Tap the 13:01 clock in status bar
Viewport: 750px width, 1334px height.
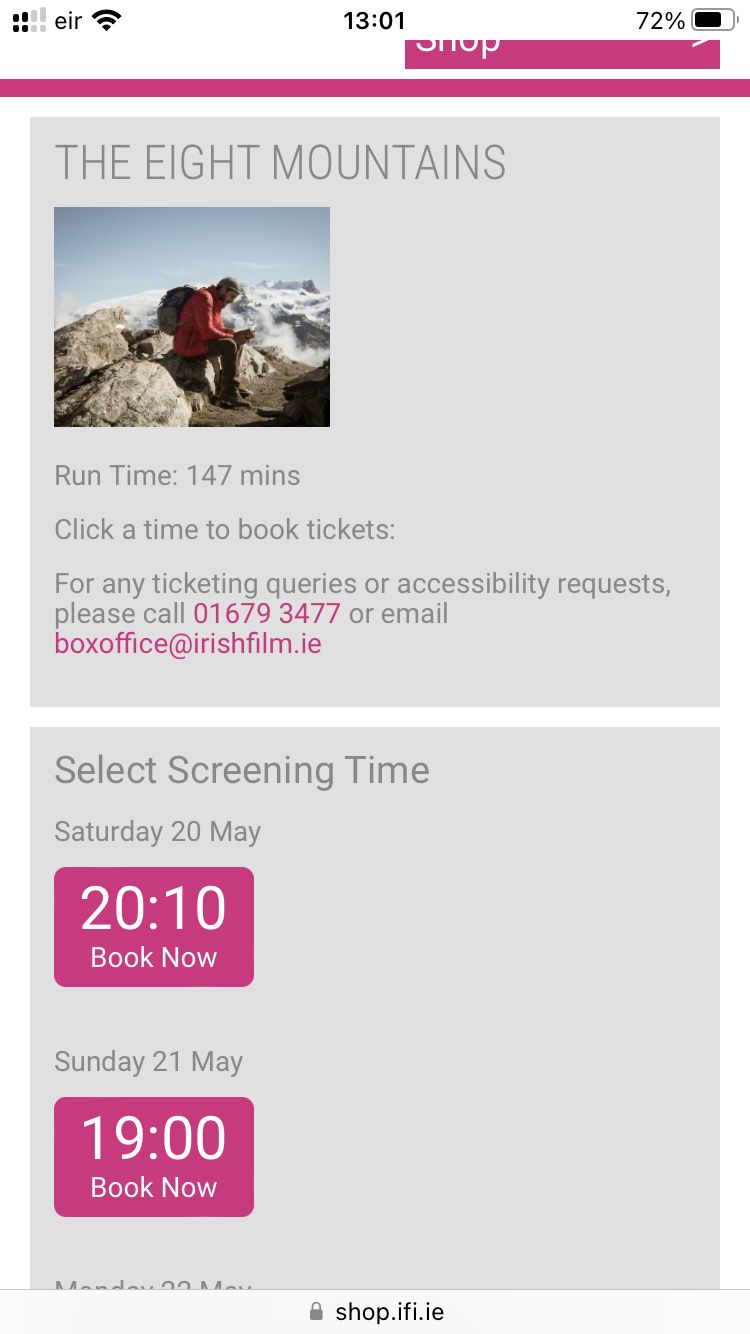pyautogui.click(x=374, y=21)
